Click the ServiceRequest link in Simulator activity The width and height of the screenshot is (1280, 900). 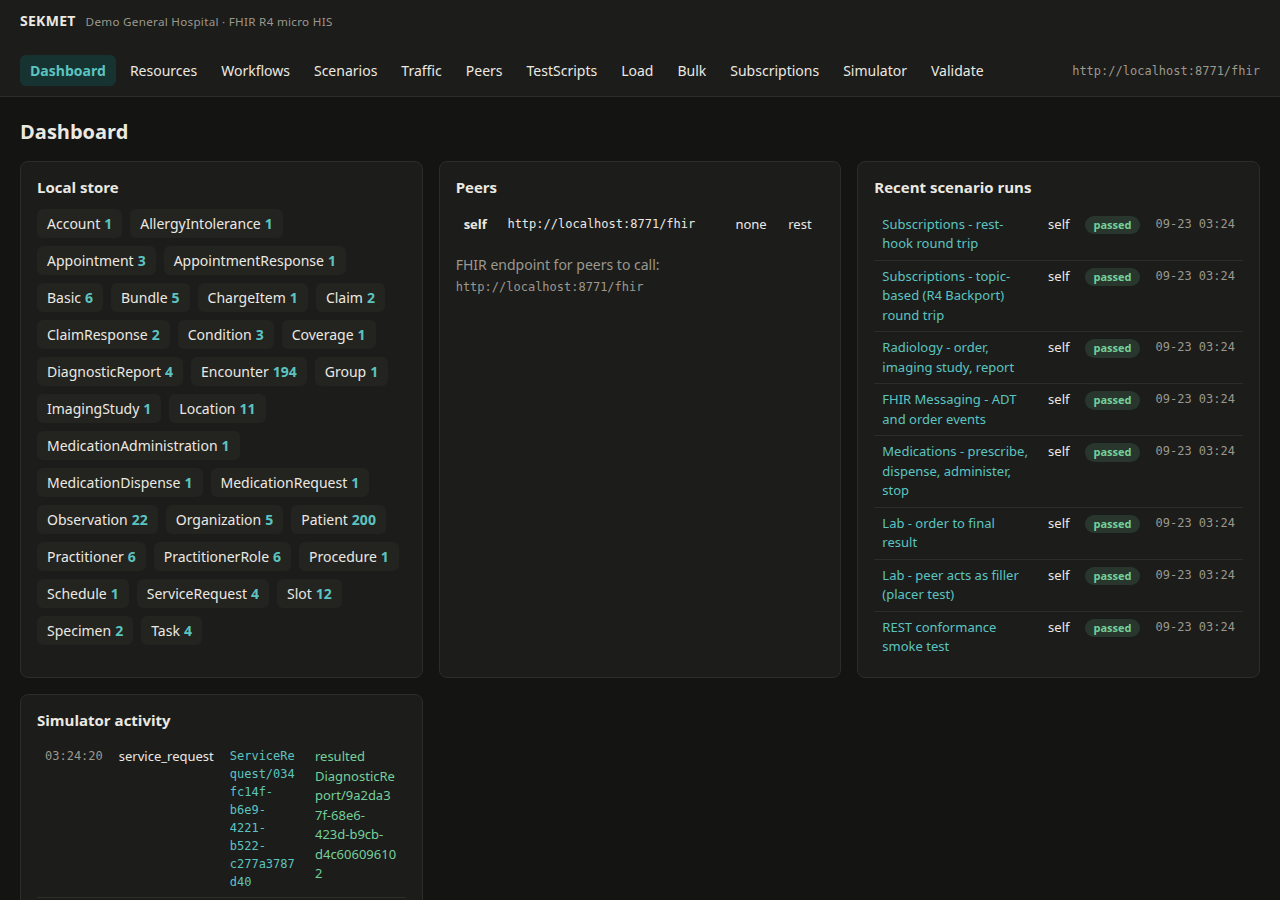coord(262,819)
